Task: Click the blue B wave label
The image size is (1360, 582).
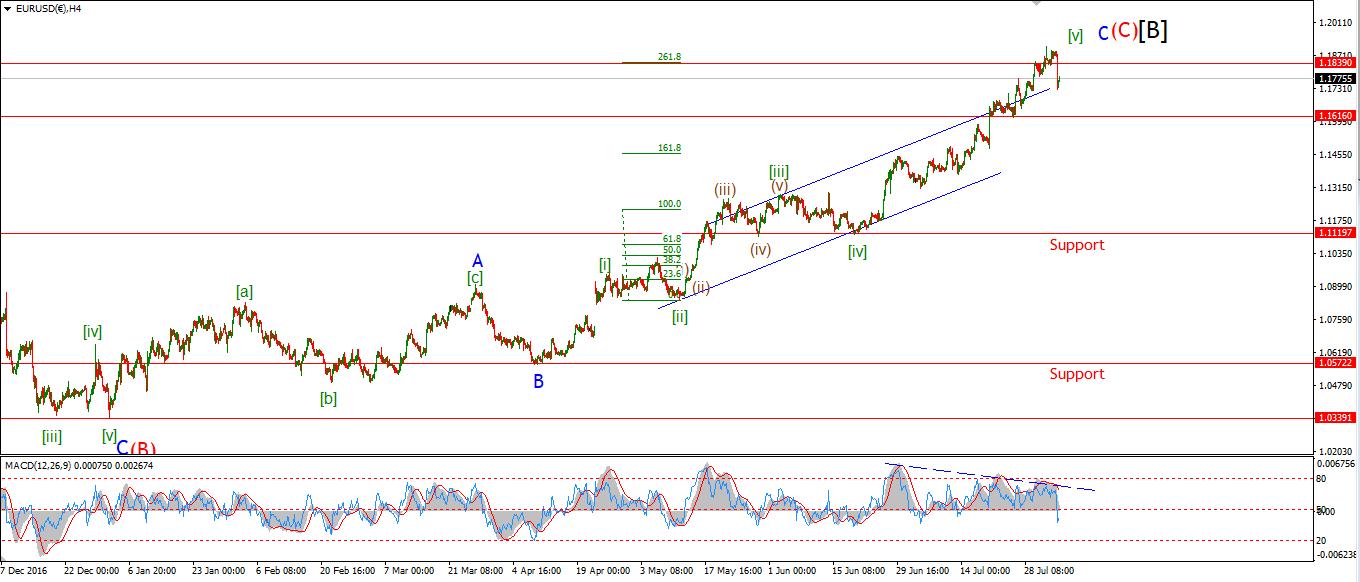Action: pos(538,381)
